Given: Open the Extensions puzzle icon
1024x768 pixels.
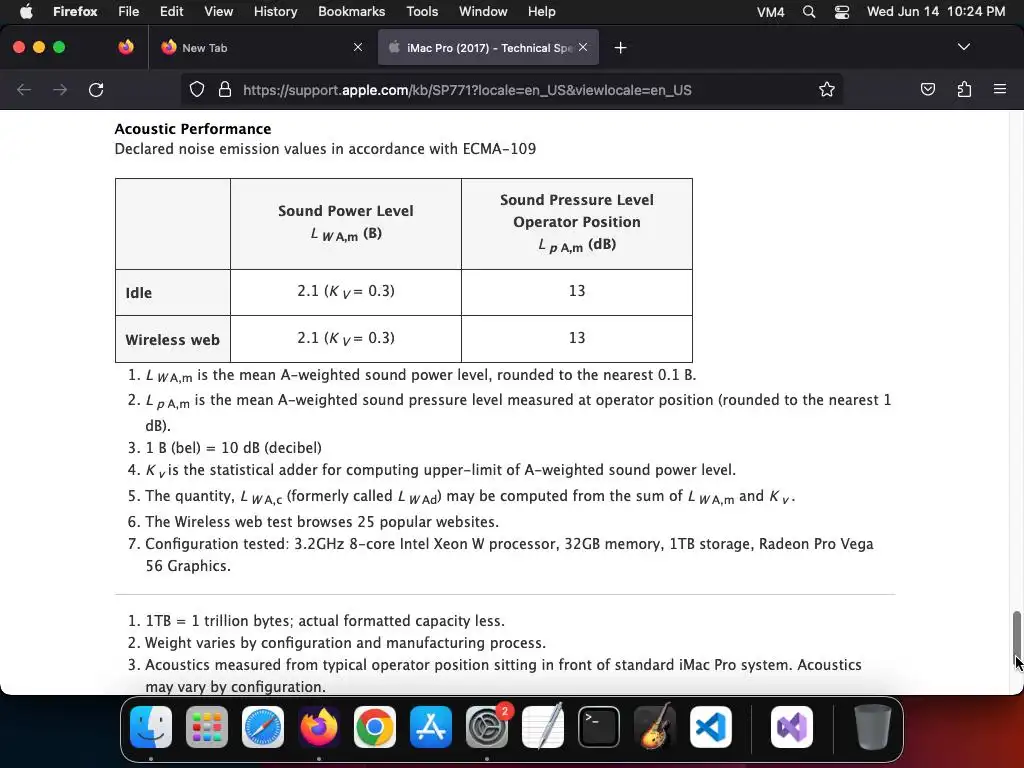Looking at the screenshot, I should pyautogui.click(x=964, y=89).
